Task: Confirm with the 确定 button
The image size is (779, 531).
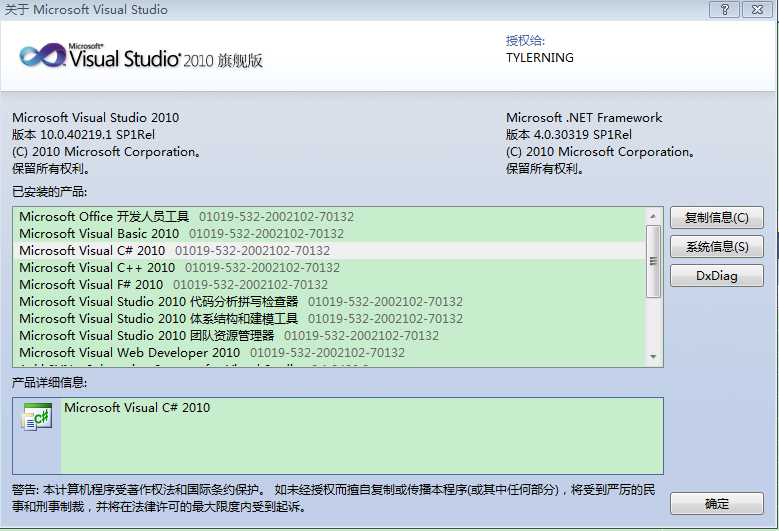Action: tap(716, 504)
